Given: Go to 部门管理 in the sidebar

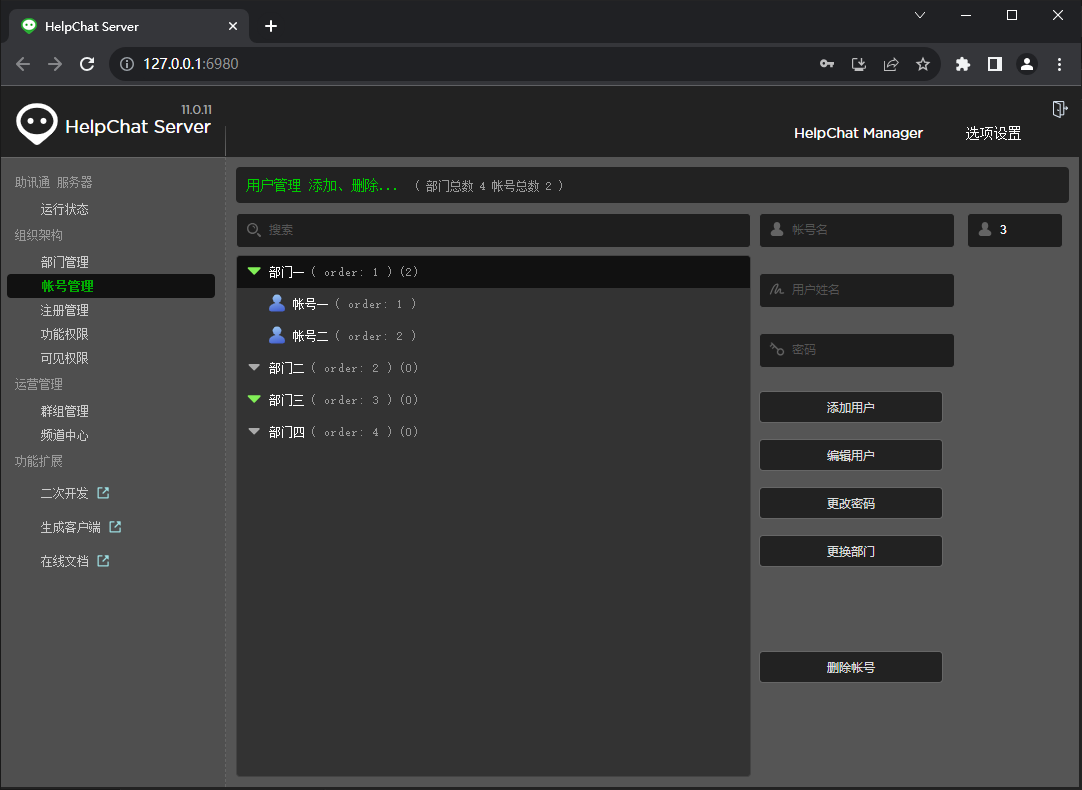Looking at the screenshot, I should pos(65,262).
